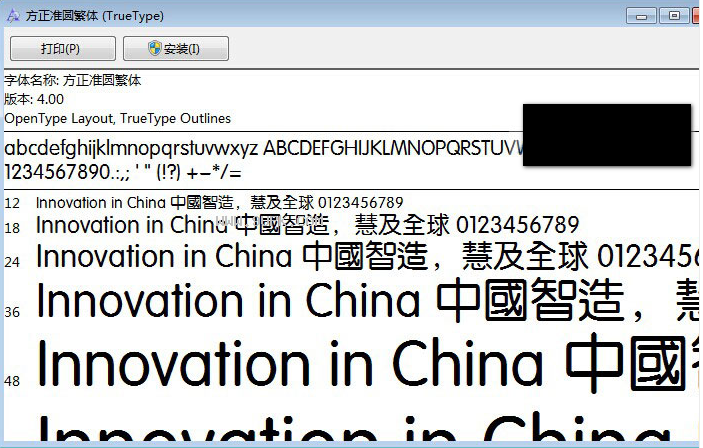
Task: Click the size 48 sample text line
Action: (x=368, y=363)
